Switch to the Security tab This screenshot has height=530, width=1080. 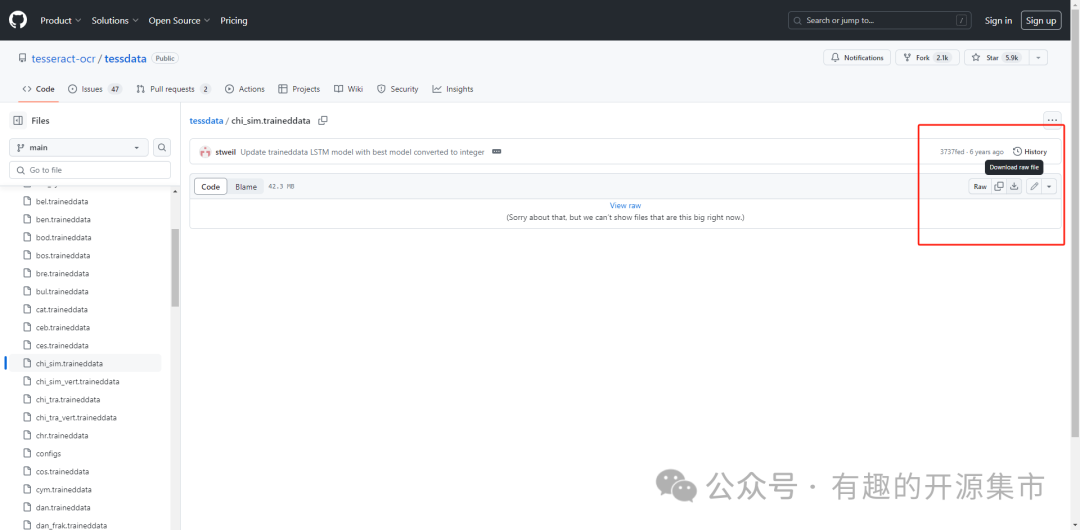pyautogui.click(x=397, y=89)
